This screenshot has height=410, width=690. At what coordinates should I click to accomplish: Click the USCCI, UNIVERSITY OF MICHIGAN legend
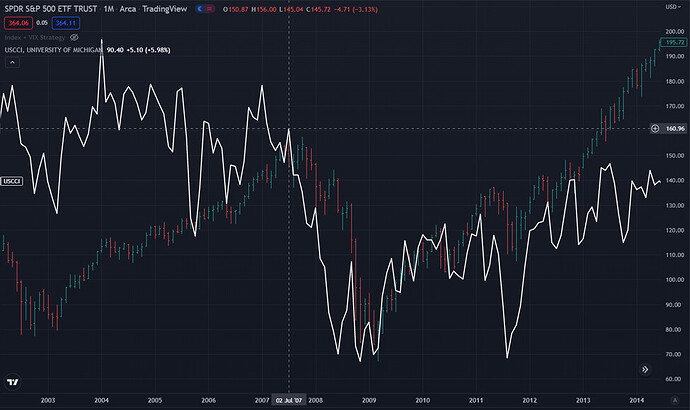53,50
